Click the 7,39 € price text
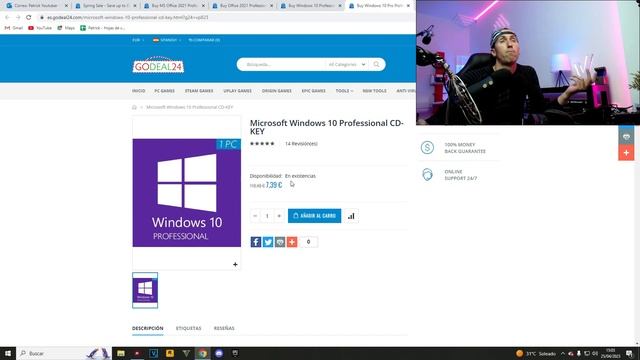Screen dimensions: 640x360 click(274, 185)
